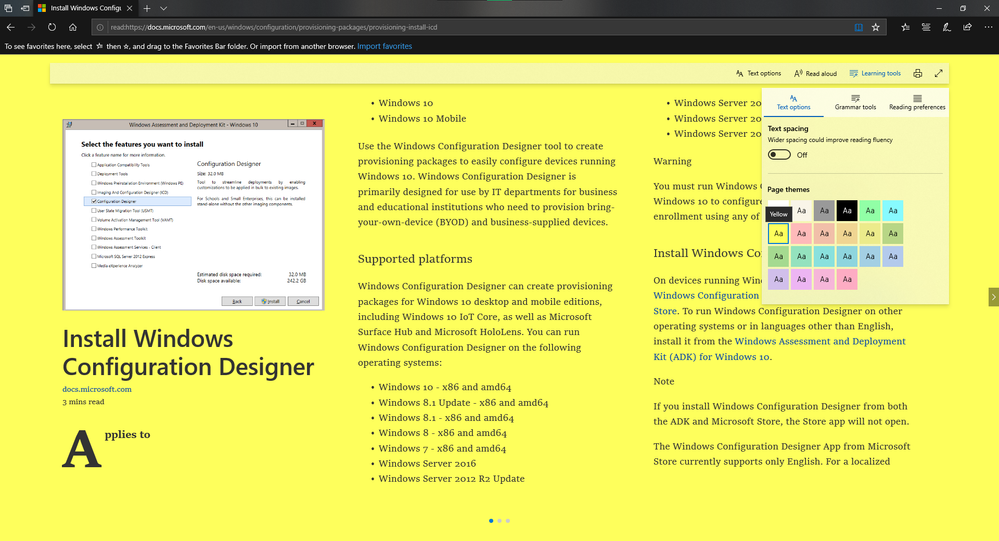
Task: Open Windows Assessment and Deployment Kit link
Action: tap(779, 349)
